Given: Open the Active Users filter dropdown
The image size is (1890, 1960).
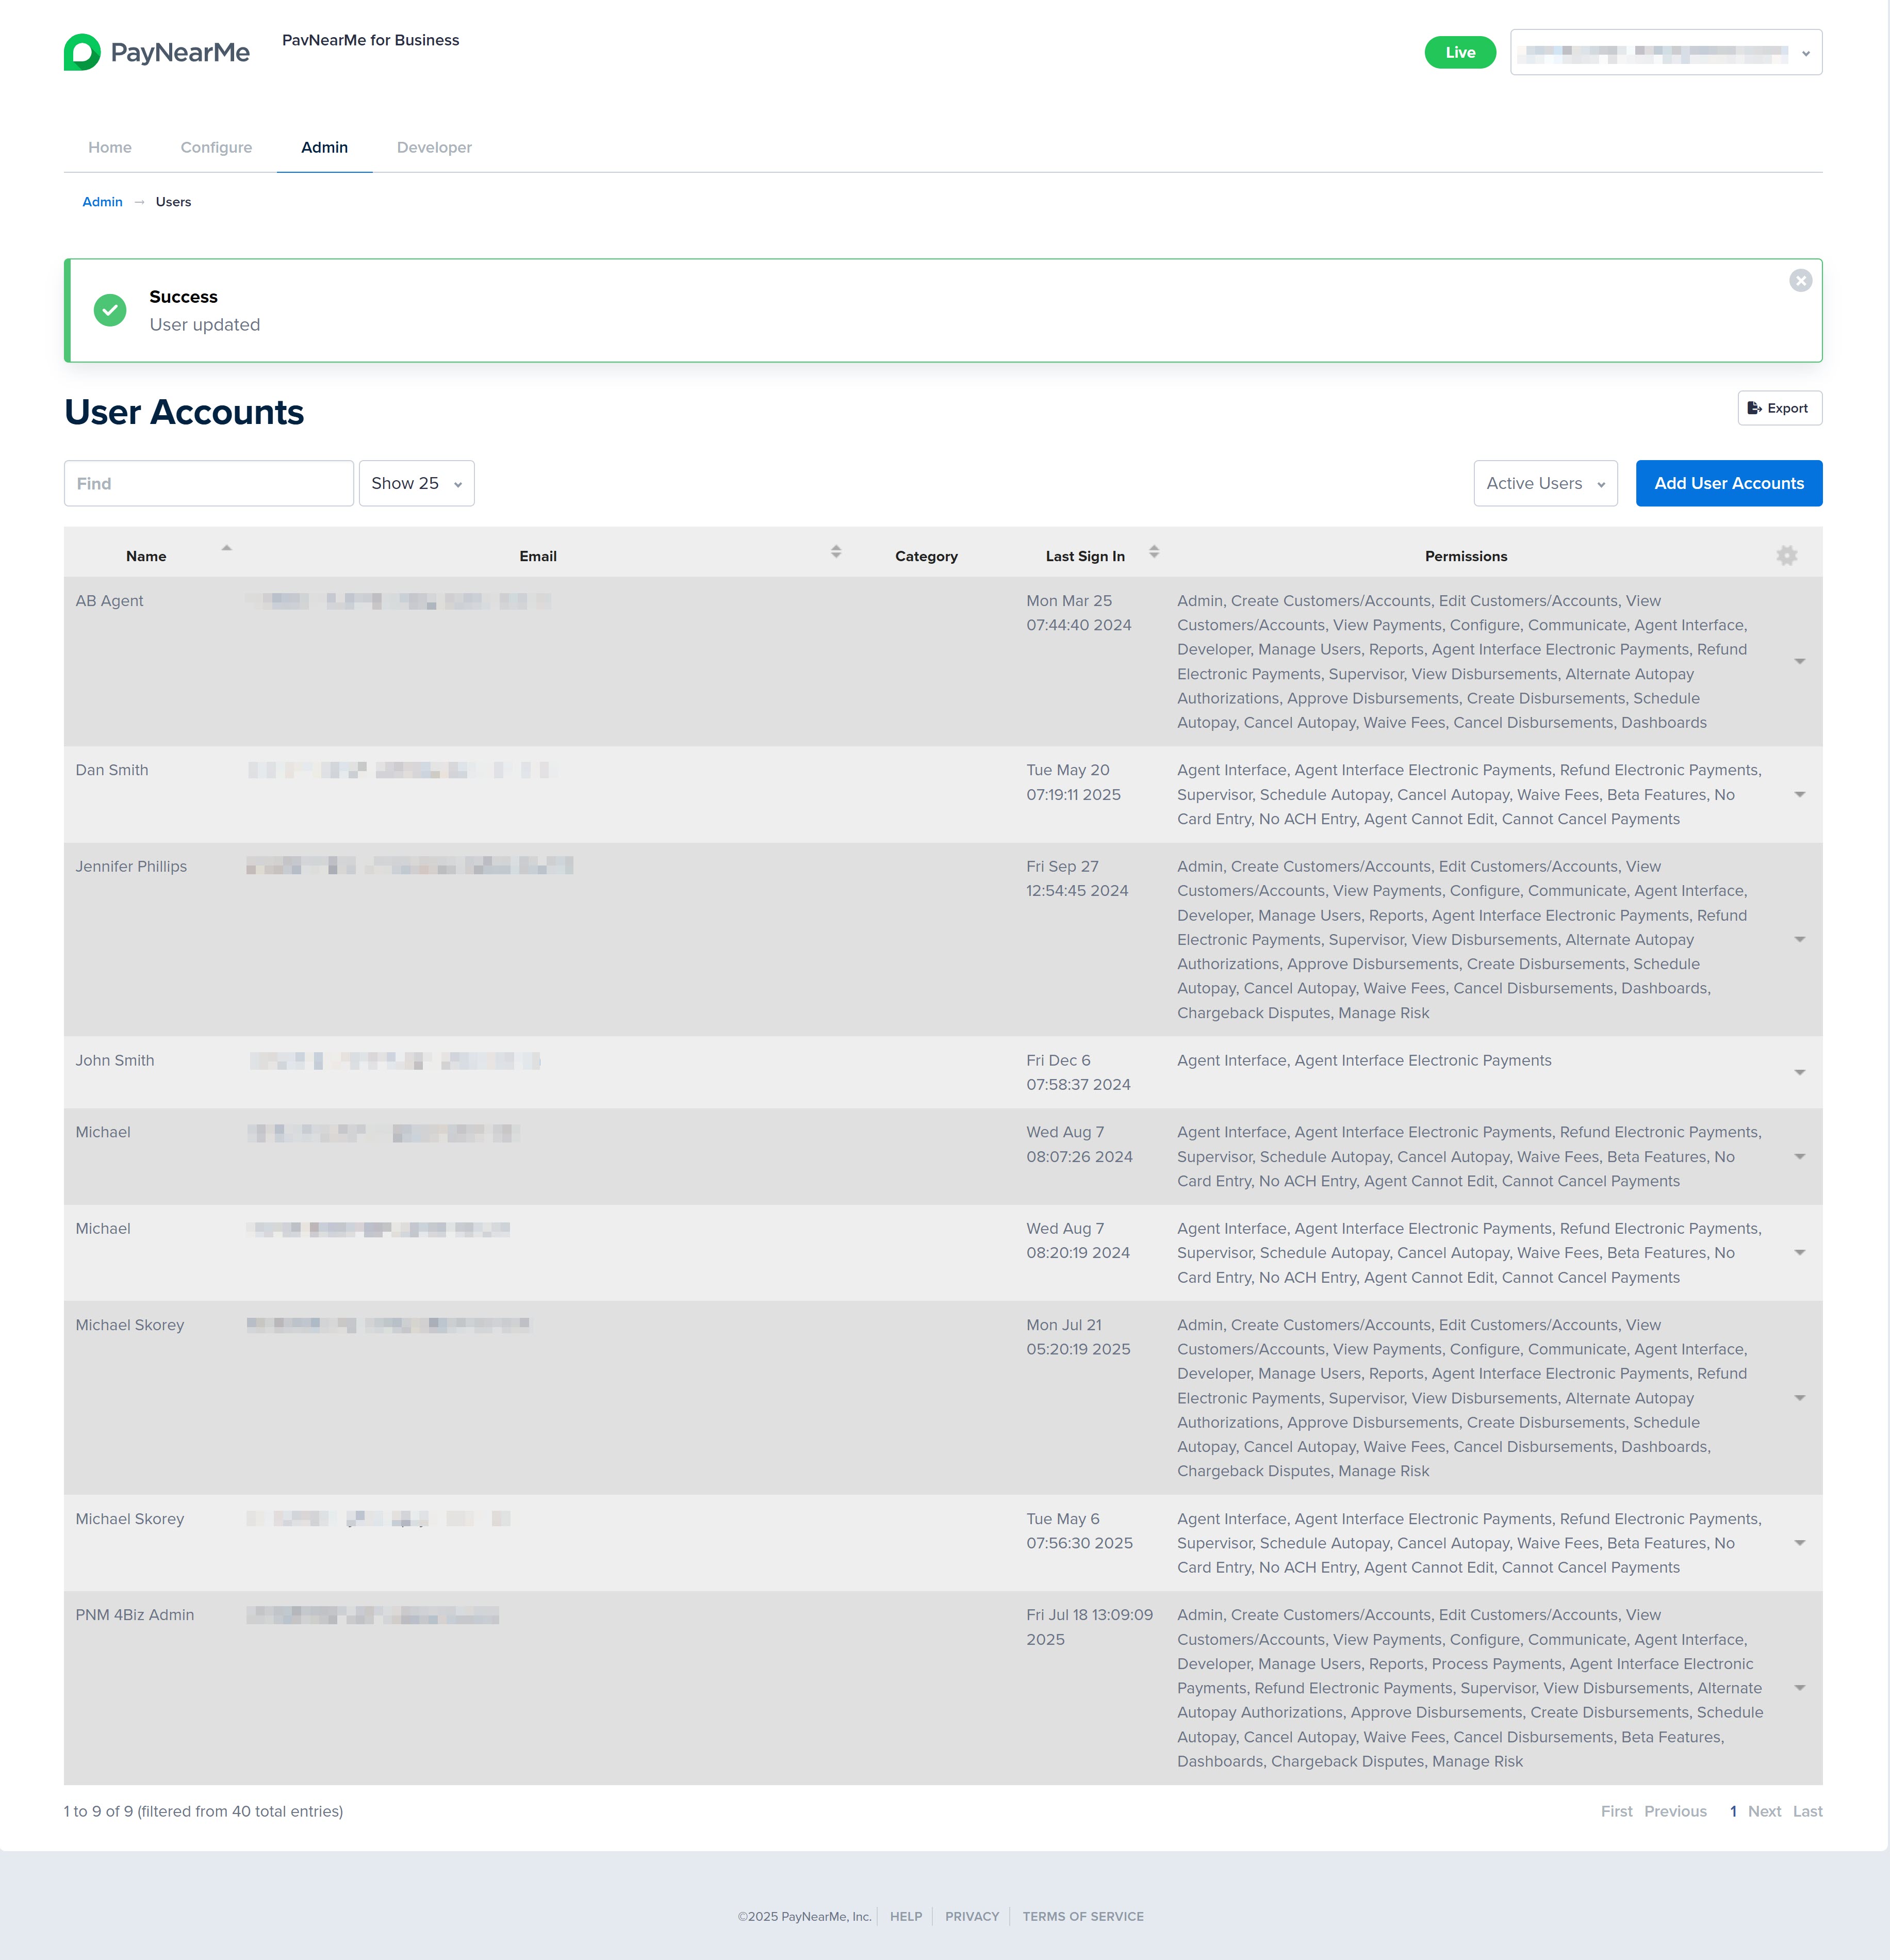Looking at the screenshot, I should [x=1545, y=483].
